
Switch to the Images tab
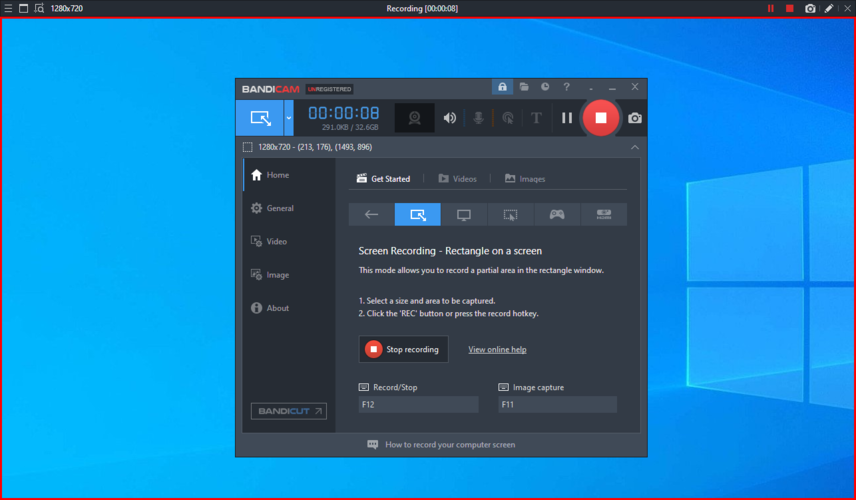(x=525, y=178)
